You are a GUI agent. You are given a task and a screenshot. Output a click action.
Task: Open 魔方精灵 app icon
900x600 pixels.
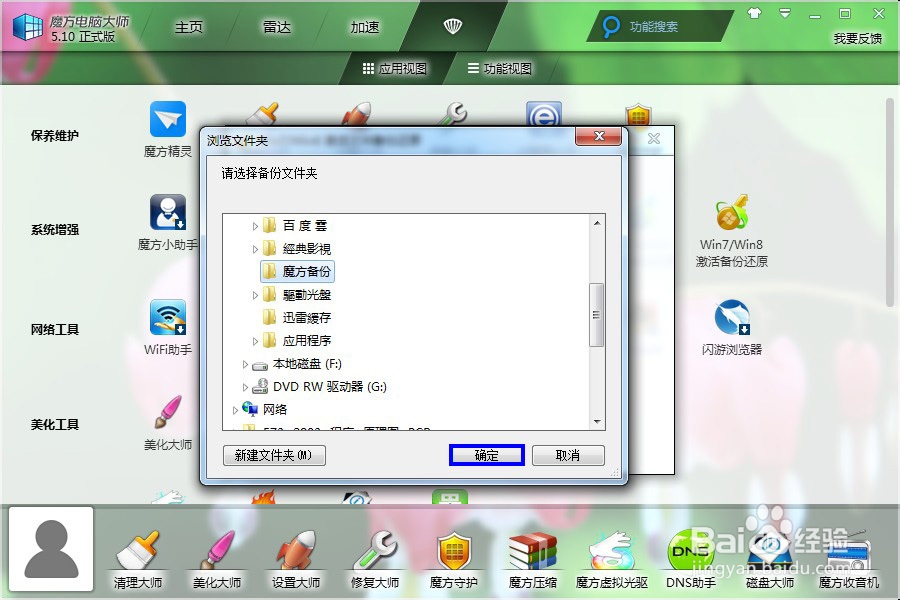pos(168,119)
